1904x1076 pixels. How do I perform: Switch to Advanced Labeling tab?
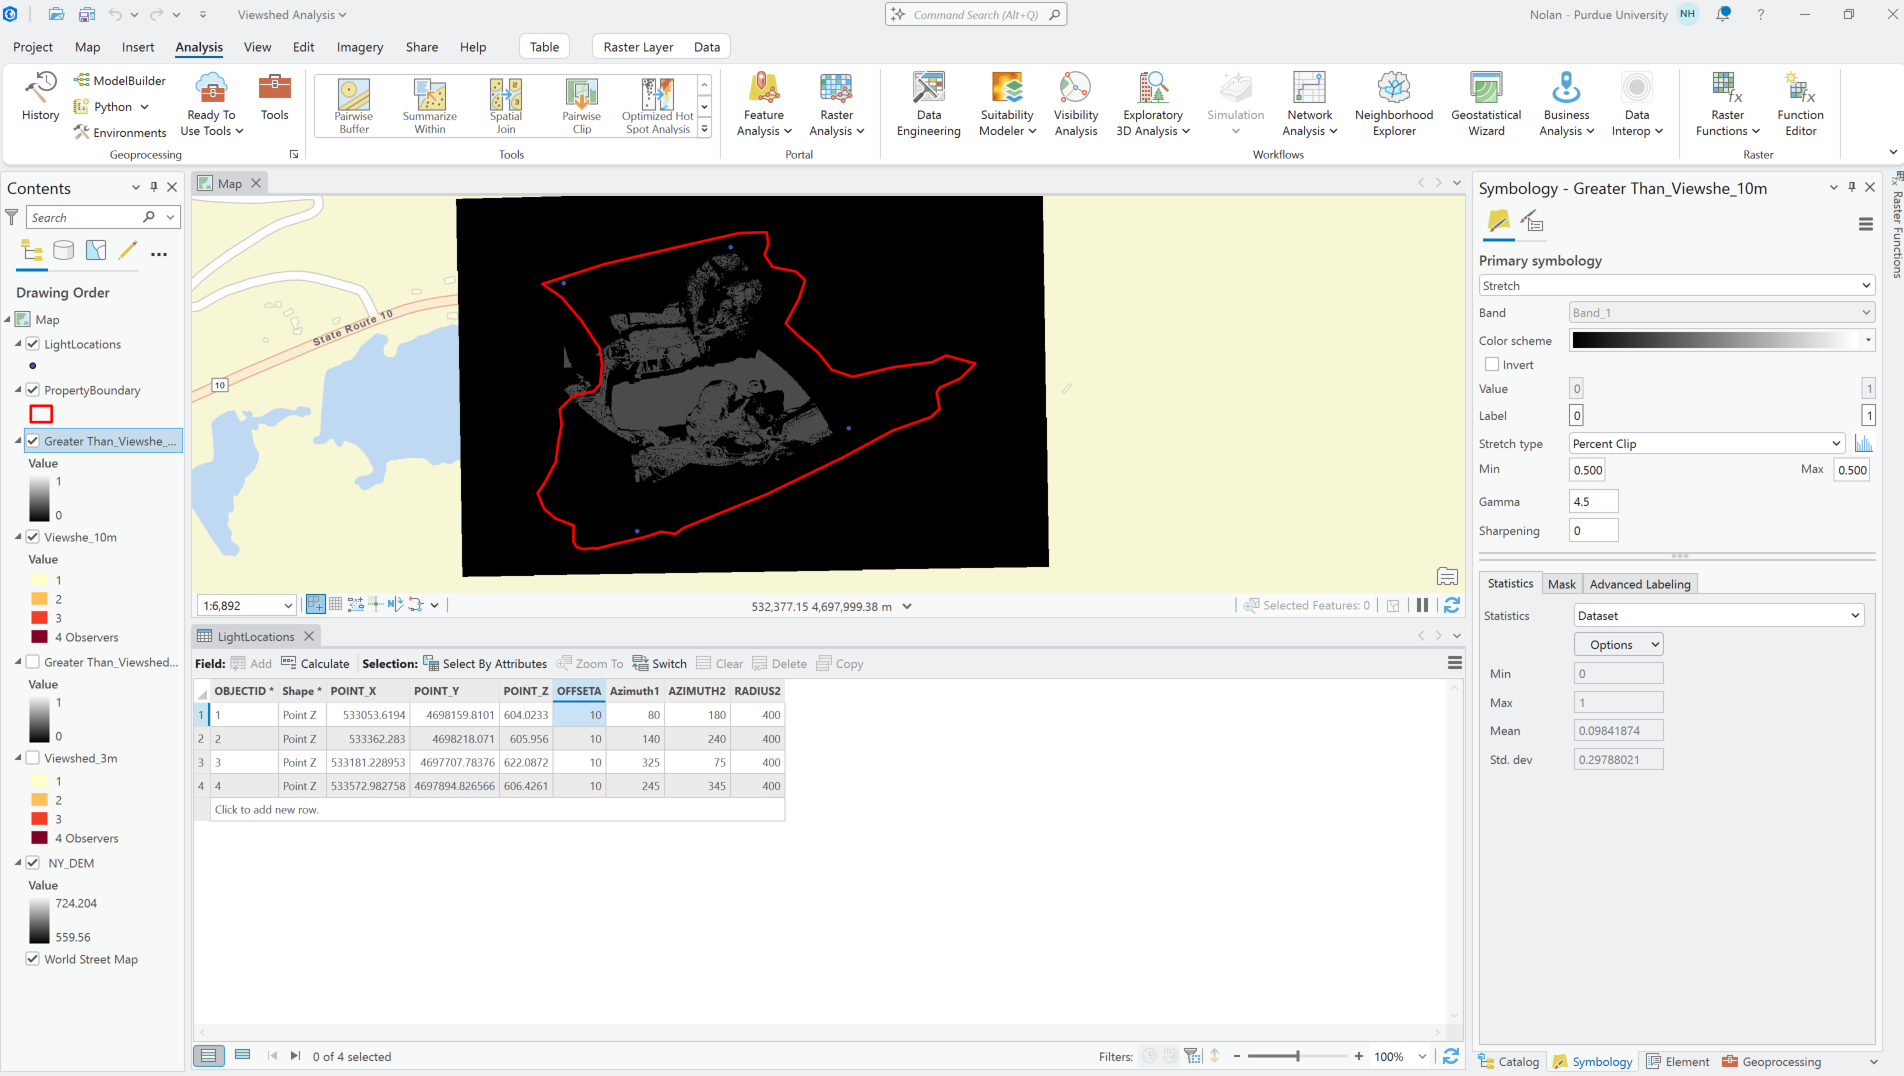[1640, 584]
